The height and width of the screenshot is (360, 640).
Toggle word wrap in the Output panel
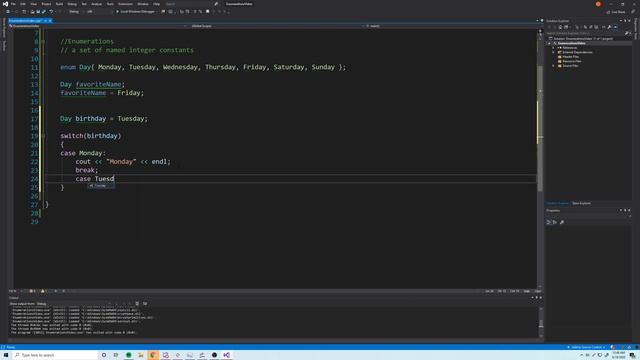(x=145, y=304)
